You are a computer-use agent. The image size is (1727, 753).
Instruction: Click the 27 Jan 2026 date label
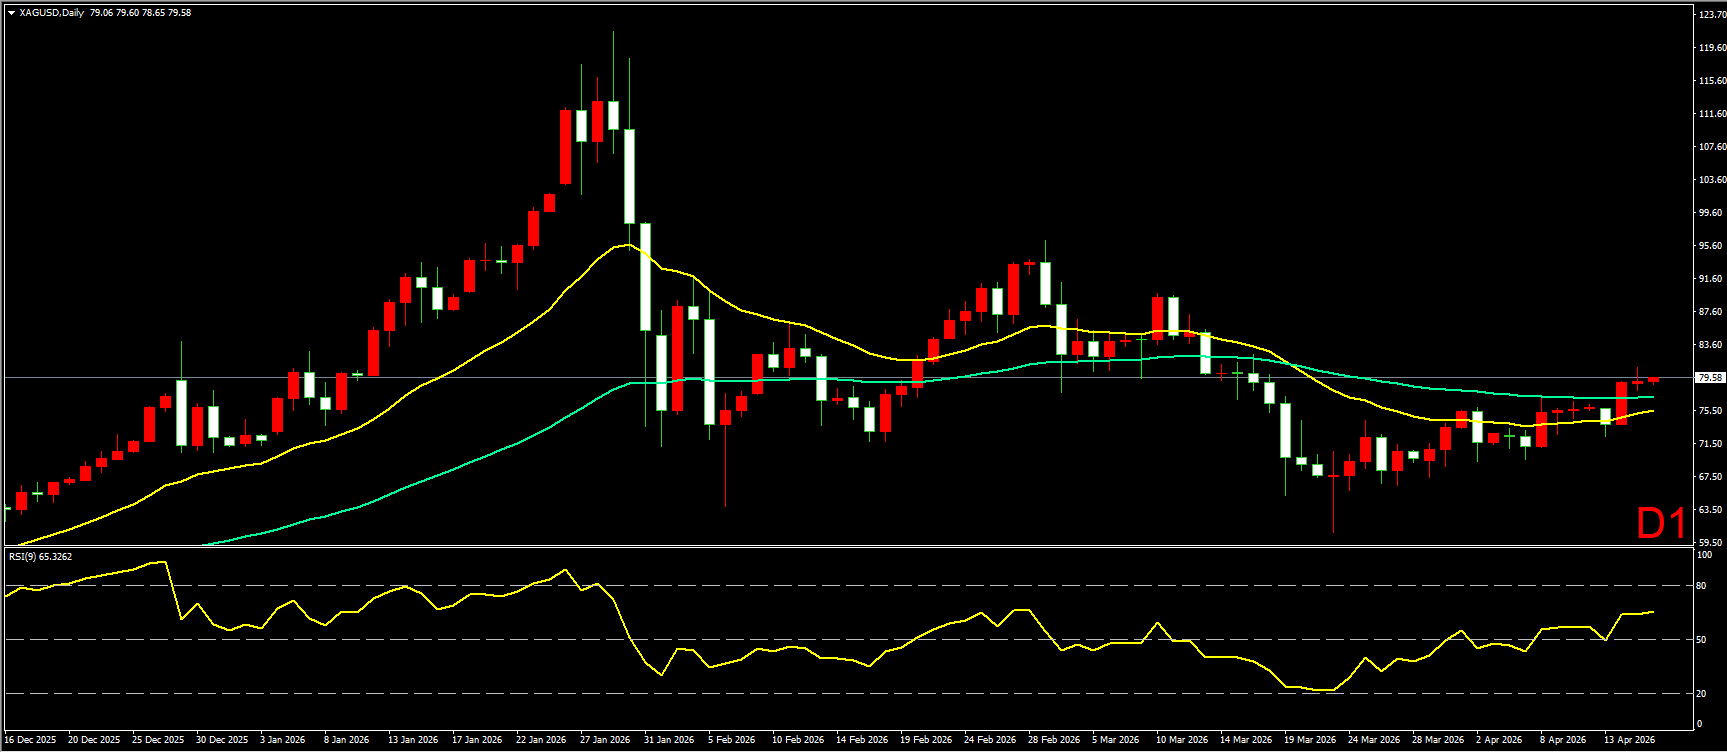click(605, 740)
